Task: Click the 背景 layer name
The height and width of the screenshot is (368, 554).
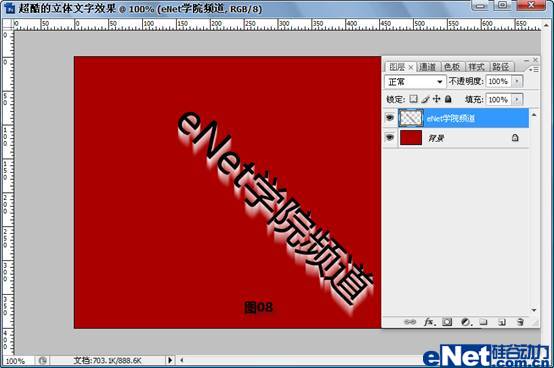Action: [436, 138]
